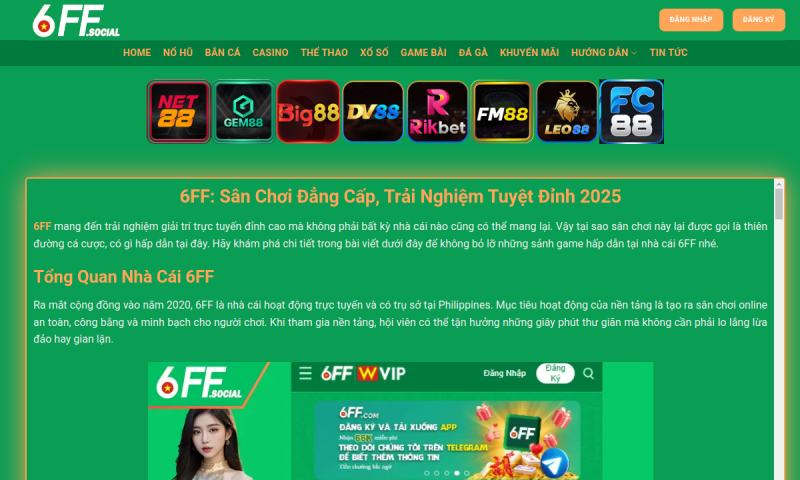
Task: Open the NỔ HŨ menu item
Action: point(178,53)
